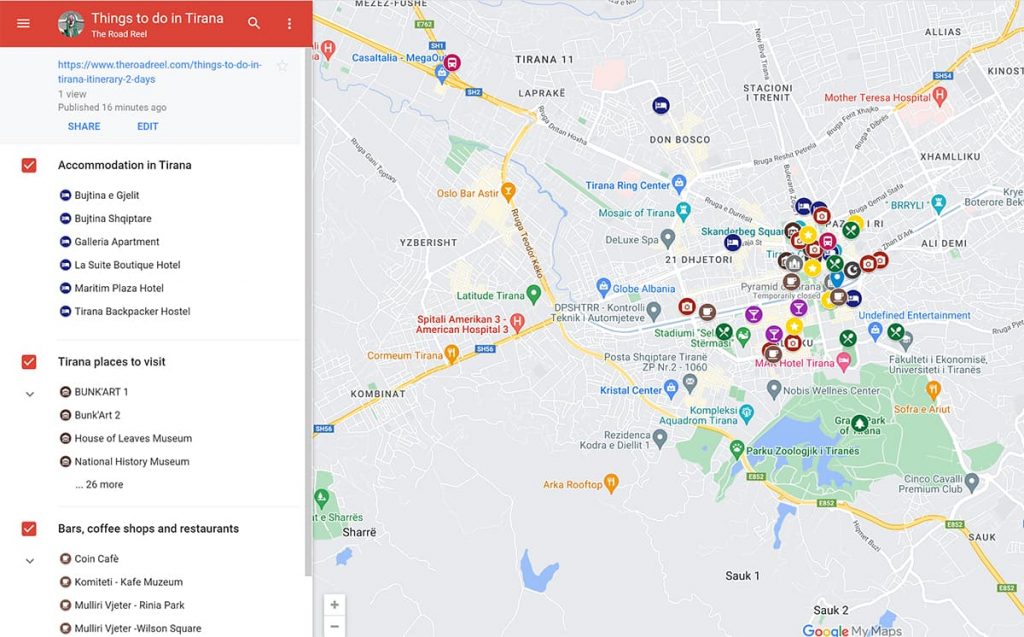Open the search magnifier icon
This screenshot has width=1024, height=637.
(x=254, y=24)
